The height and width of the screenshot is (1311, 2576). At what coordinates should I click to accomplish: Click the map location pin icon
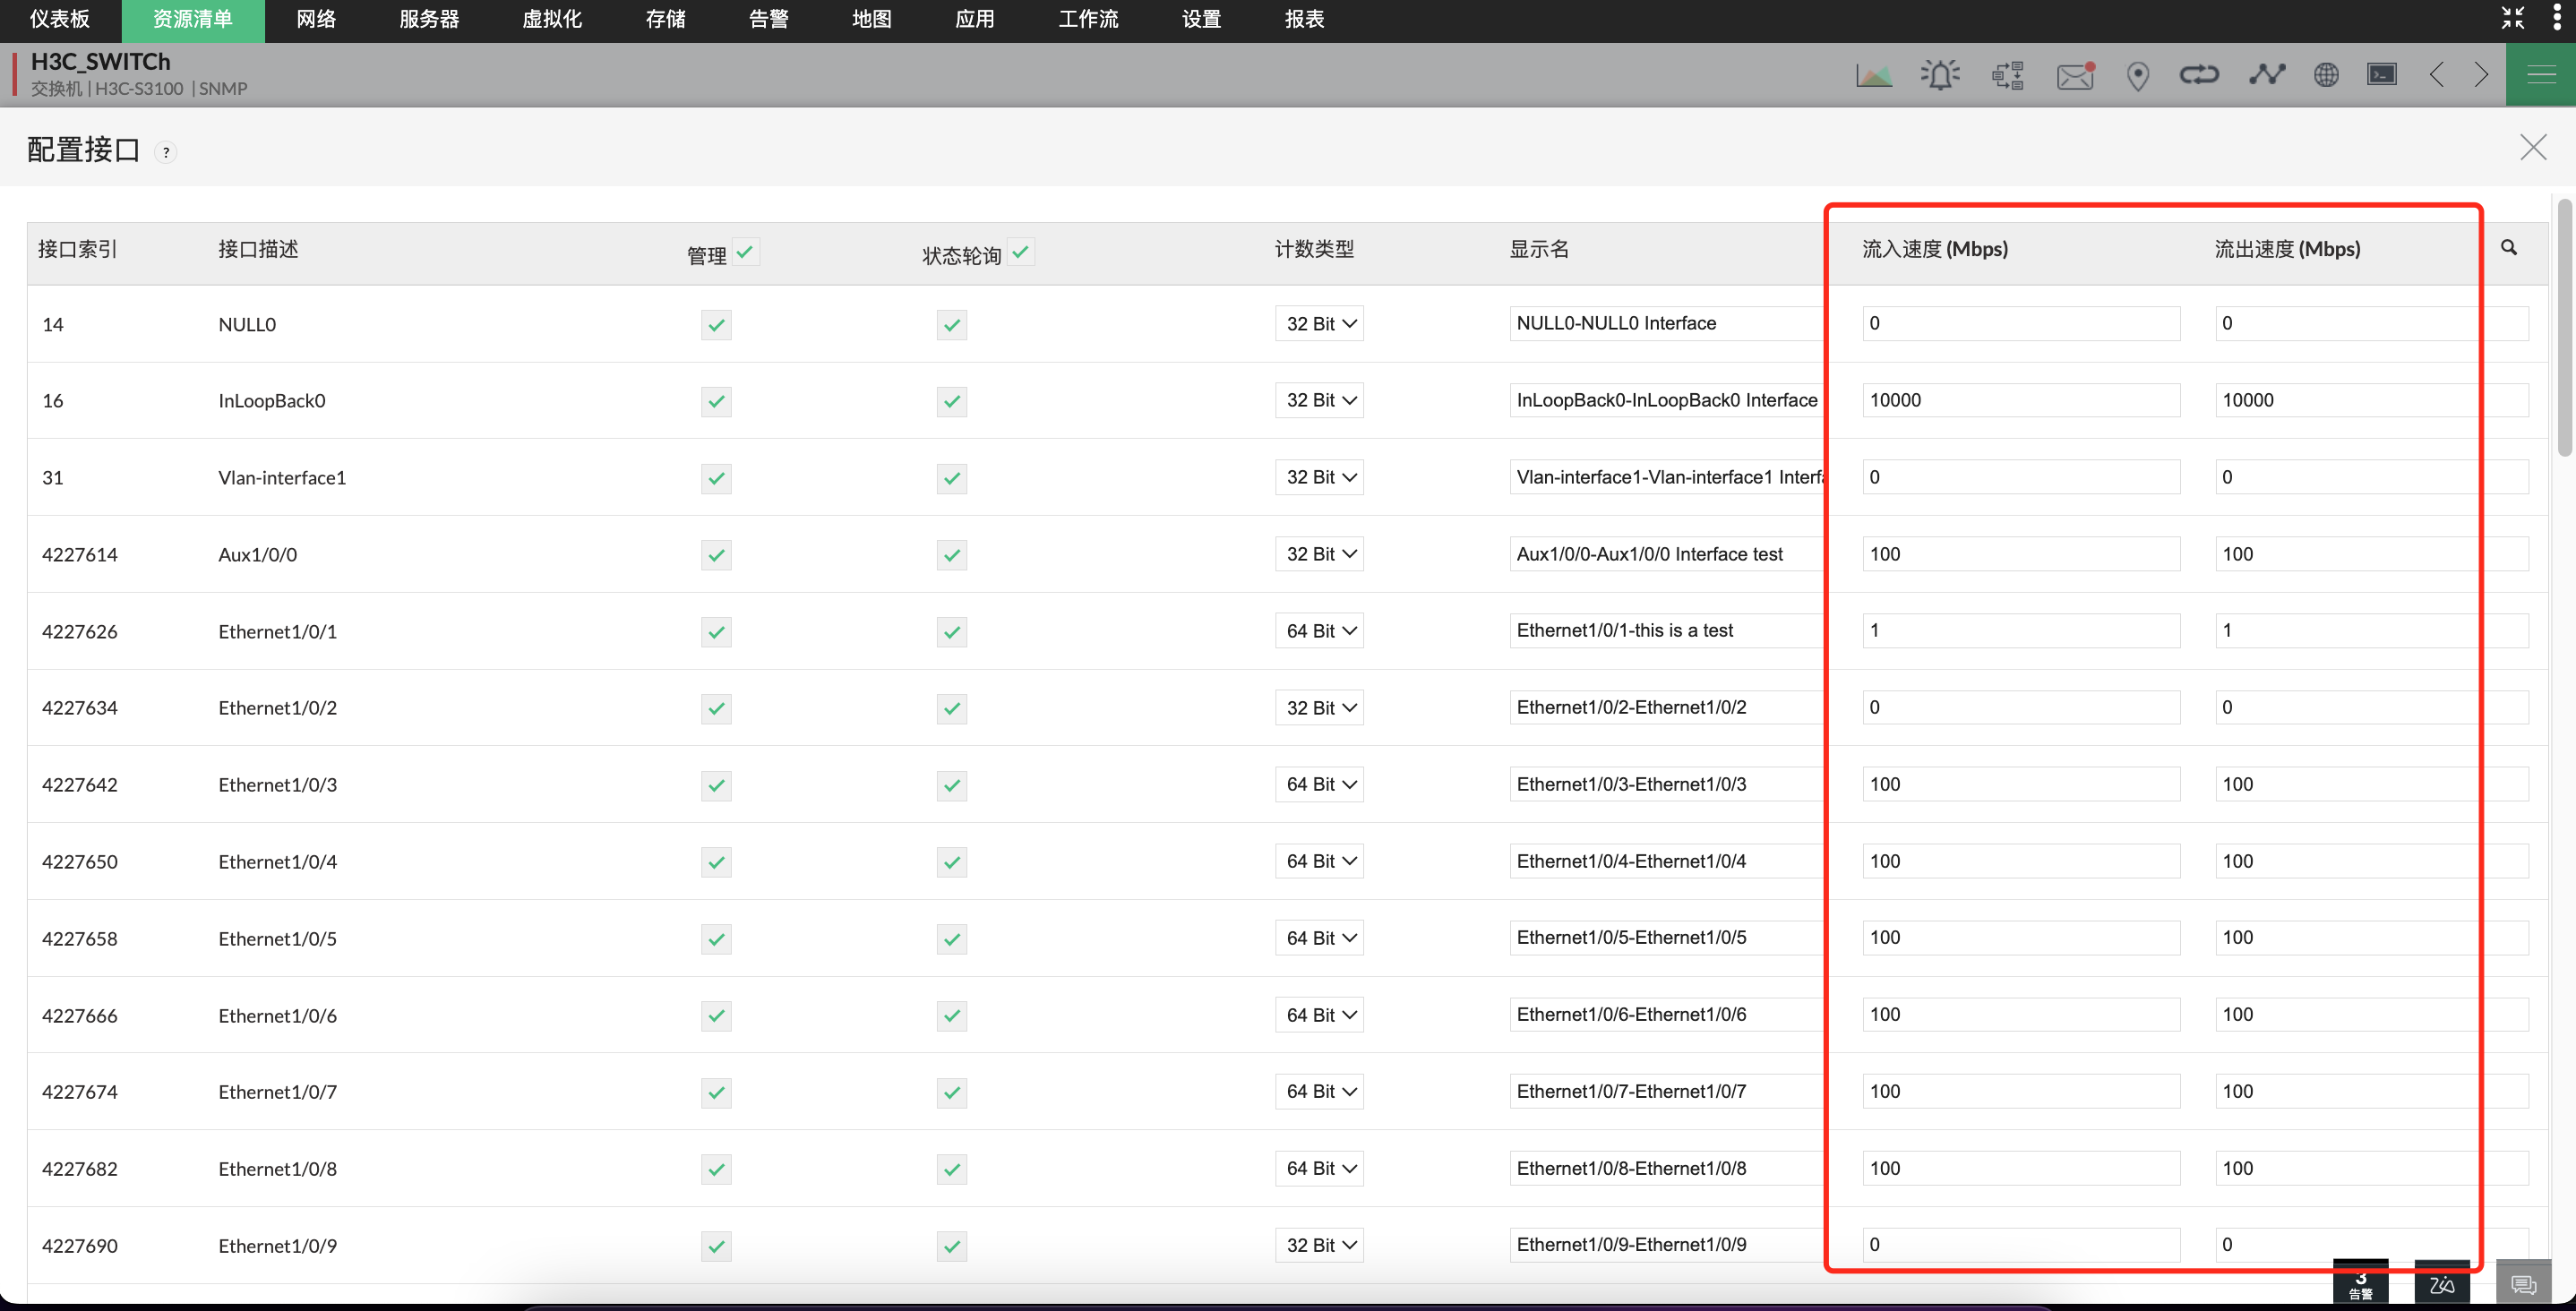(2138, 75)
